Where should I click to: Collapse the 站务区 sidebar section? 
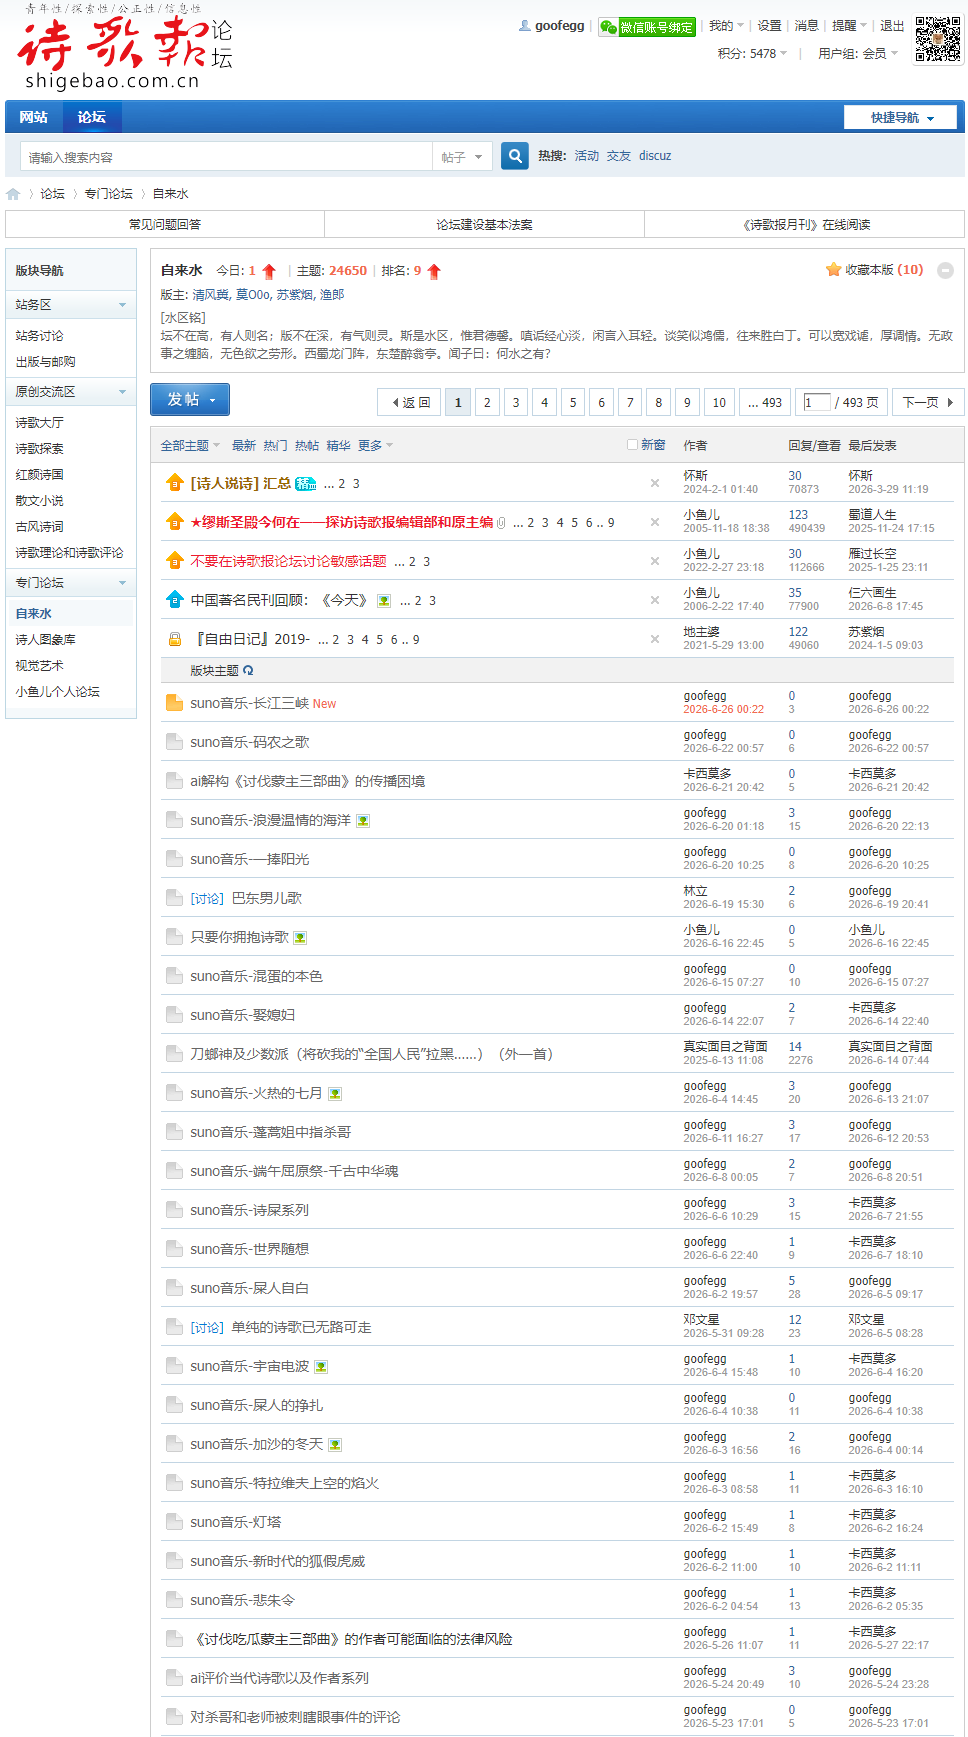(123, 305)
